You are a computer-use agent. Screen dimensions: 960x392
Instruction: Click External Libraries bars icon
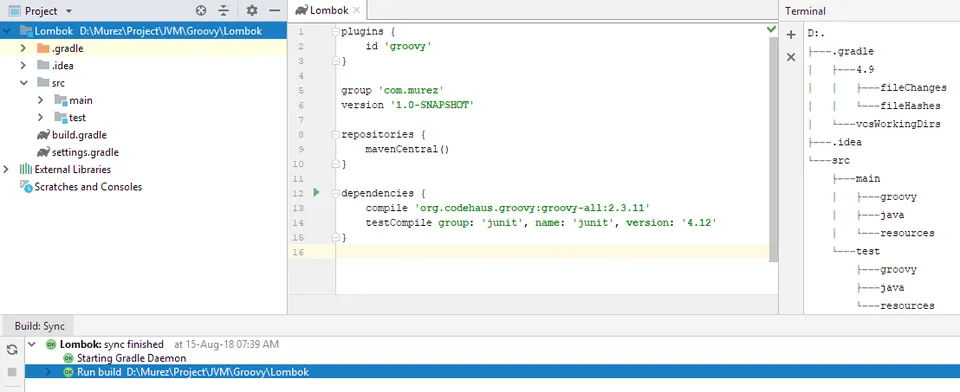tap(26, 169)
